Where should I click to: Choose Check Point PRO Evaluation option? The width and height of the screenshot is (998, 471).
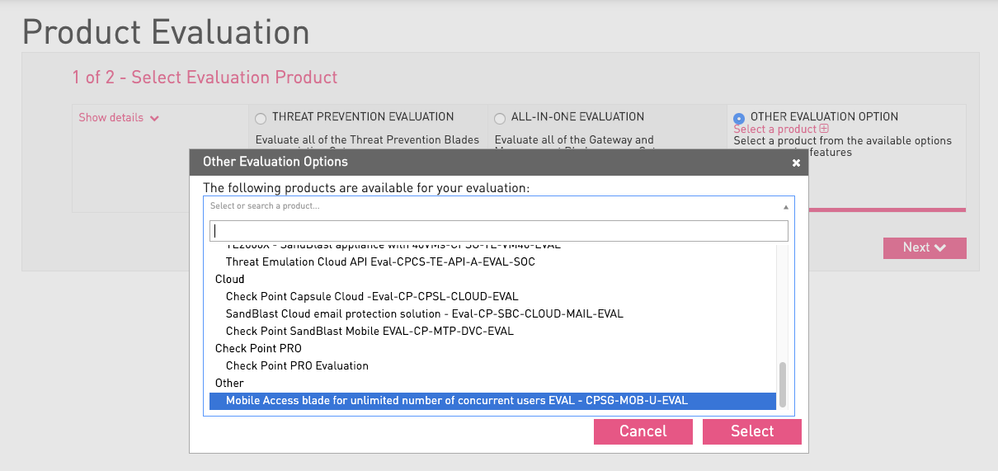pos(493,366)
